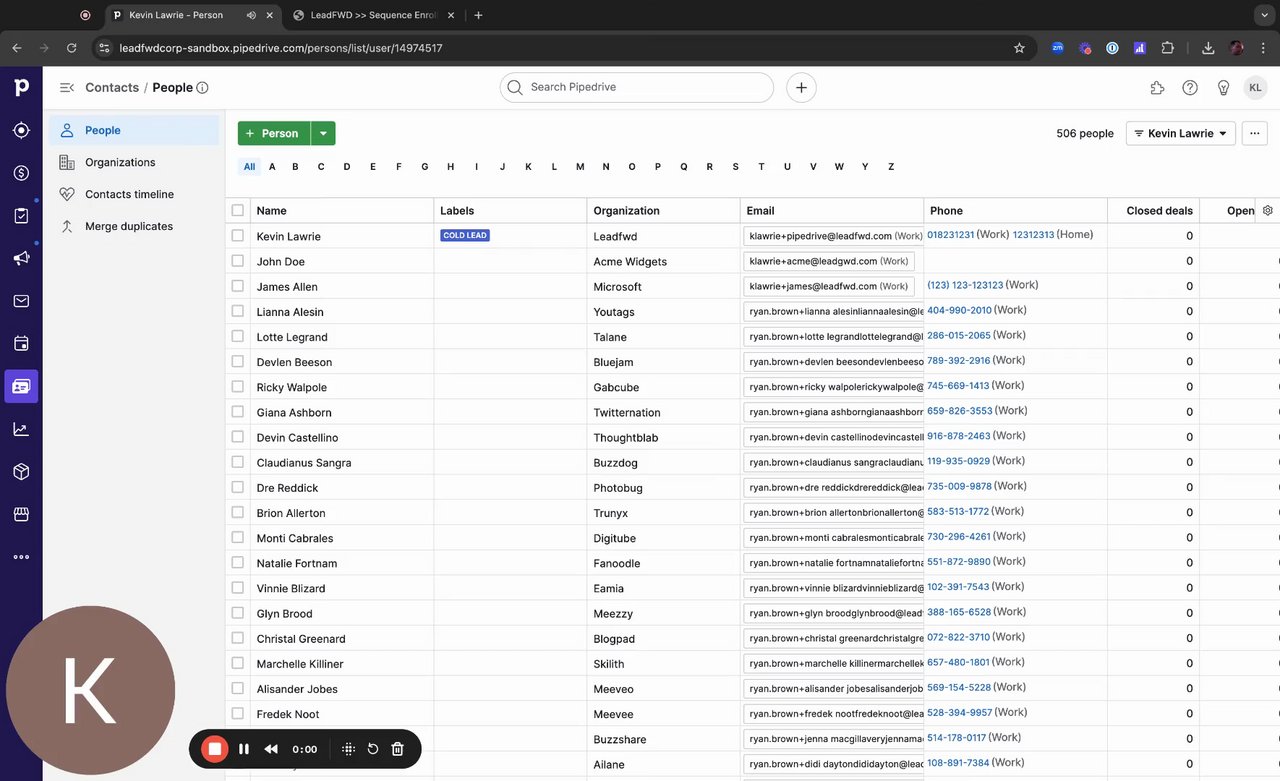1280x781 pixels.
Task: Open the More dots icon in sidebar
Action: pos(21,557)
